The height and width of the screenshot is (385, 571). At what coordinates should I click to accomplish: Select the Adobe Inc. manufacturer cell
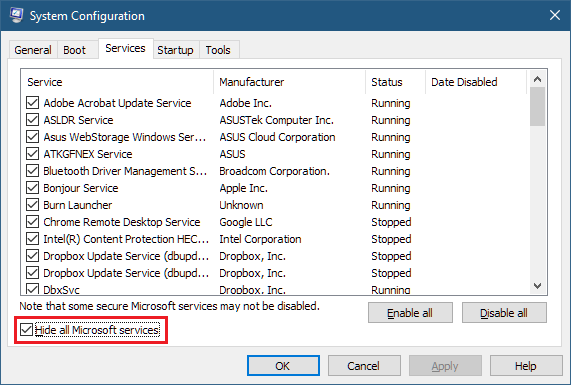coord(245,103)
